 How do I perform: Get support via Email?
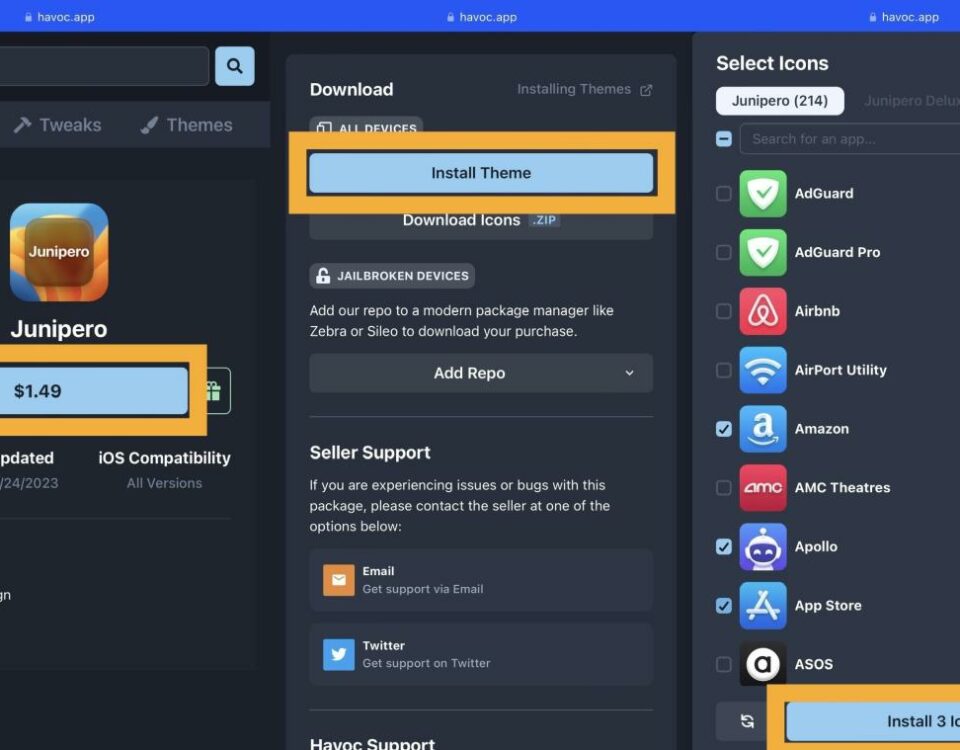coord(481,580)
